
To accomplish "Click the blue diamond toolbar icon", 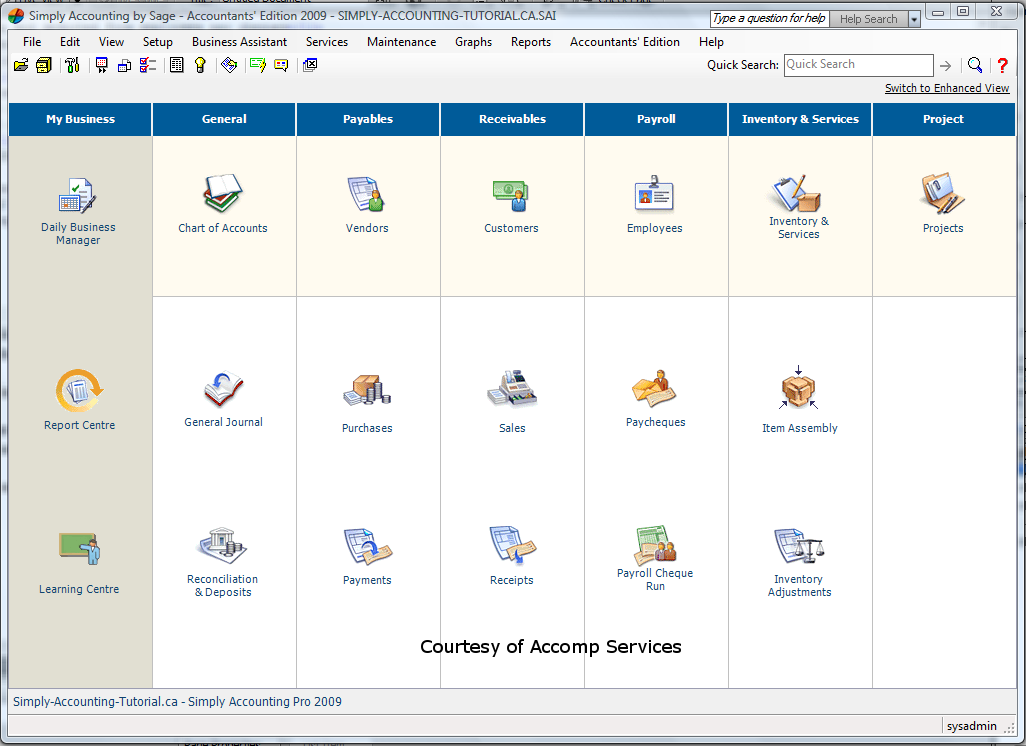I will point(229,65).
